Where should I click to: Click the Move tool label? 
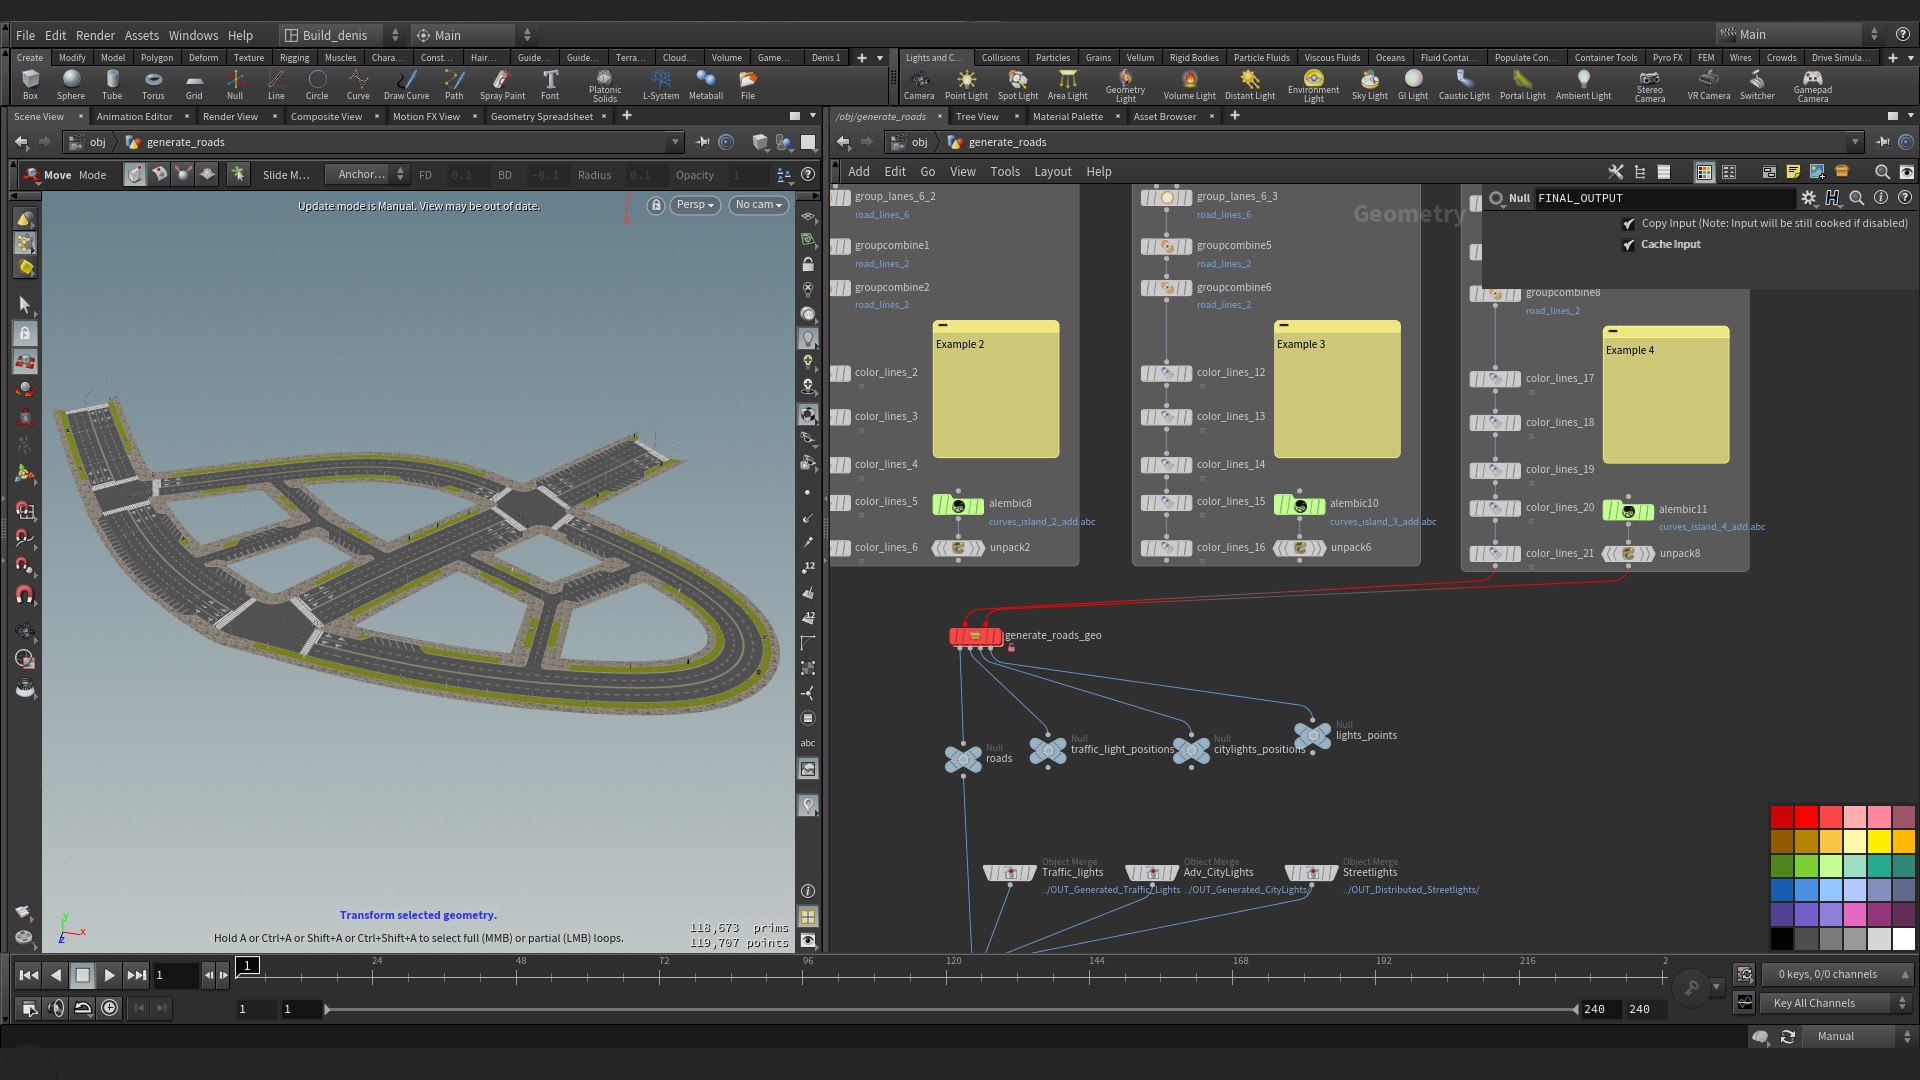(x=57, y=175)
